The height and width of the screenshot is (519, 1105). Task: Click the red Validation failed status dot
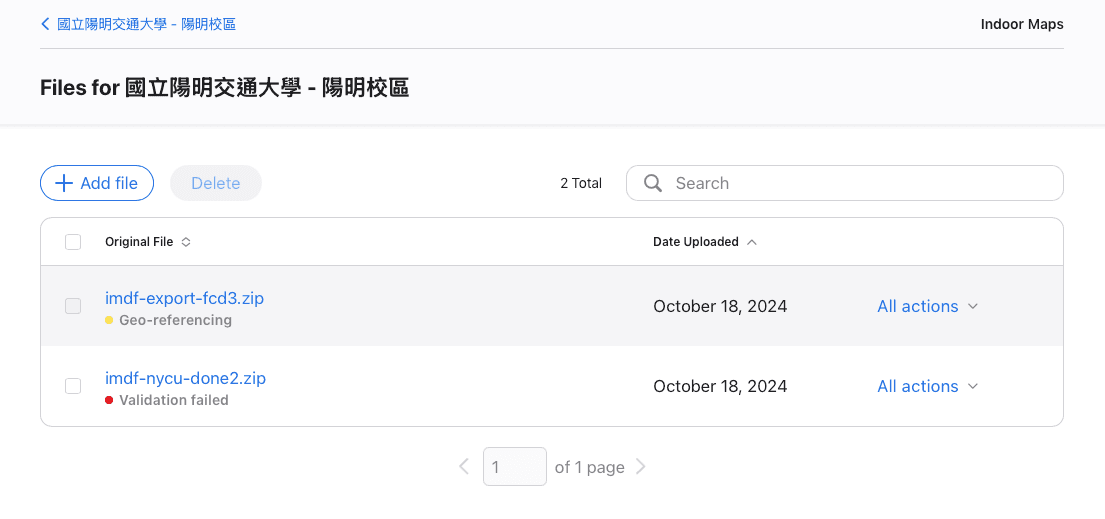tap(109, 401)
